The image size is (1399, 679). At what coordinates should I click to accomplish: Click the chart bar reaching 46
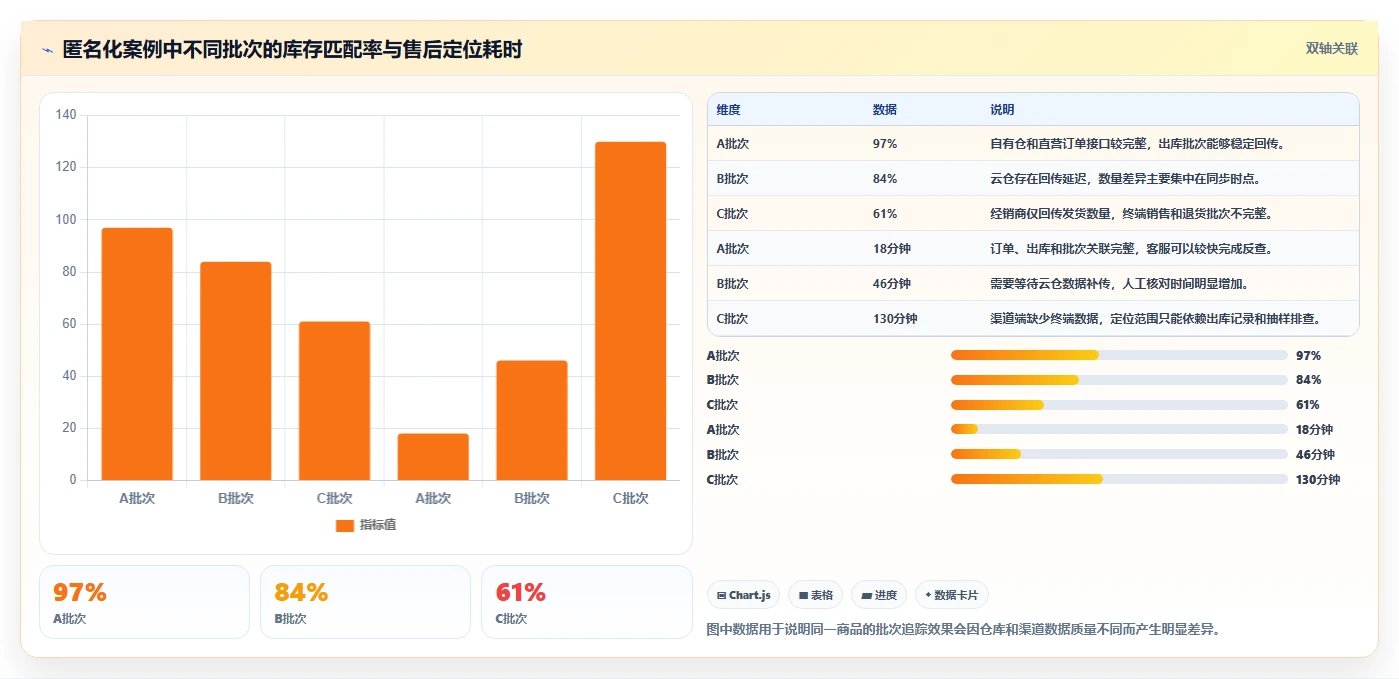tap(531, 420)
